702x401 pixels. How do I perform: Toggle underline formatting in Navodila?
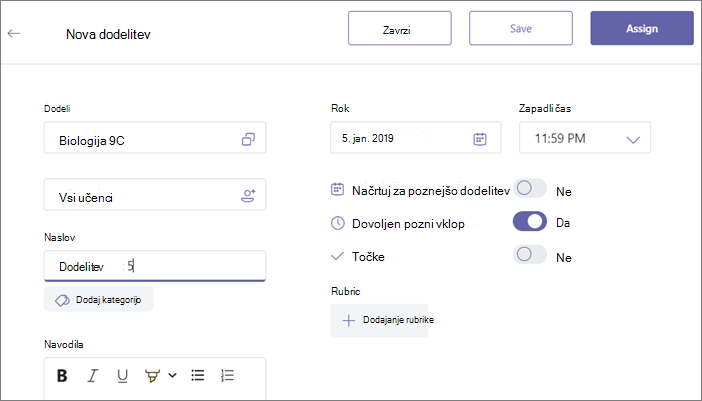tap(122, 375)
